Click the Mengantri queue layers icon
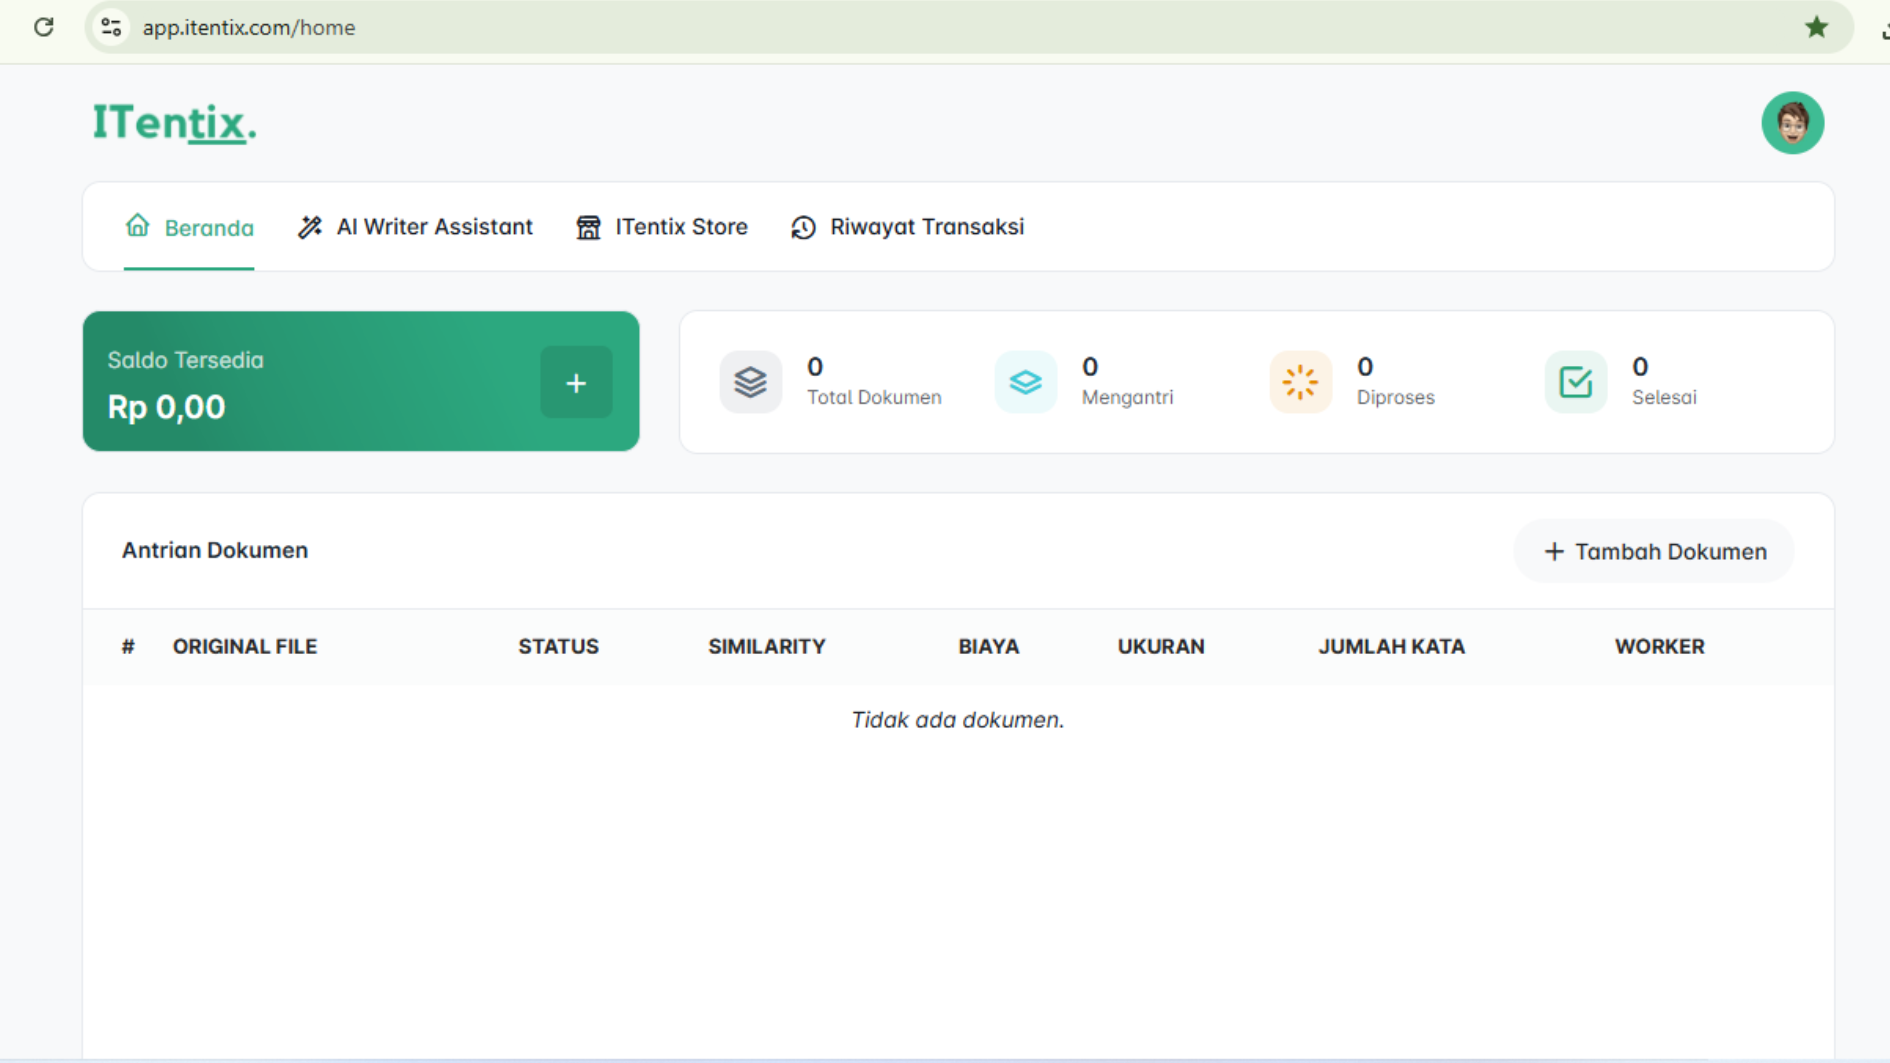Image resolution: width=1890 pixels, height=1063 pixels. (1025, 382)
